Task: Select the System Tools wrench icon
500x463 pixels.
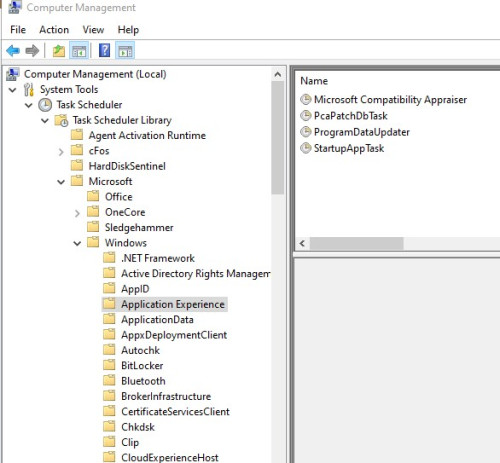Action: click(x=29, y=90)
